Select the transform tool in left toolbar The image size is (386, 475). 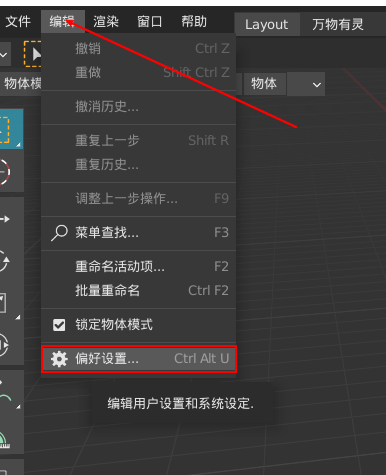coord(11,344)
